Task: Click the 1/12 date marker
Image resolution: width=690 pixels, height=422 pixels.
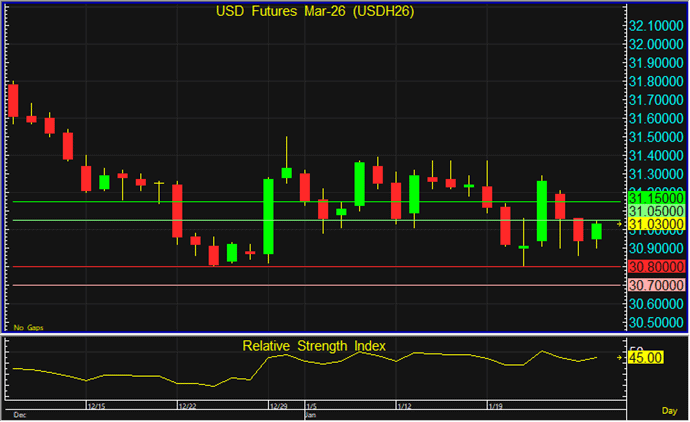Action: click(x=405, y=406)
